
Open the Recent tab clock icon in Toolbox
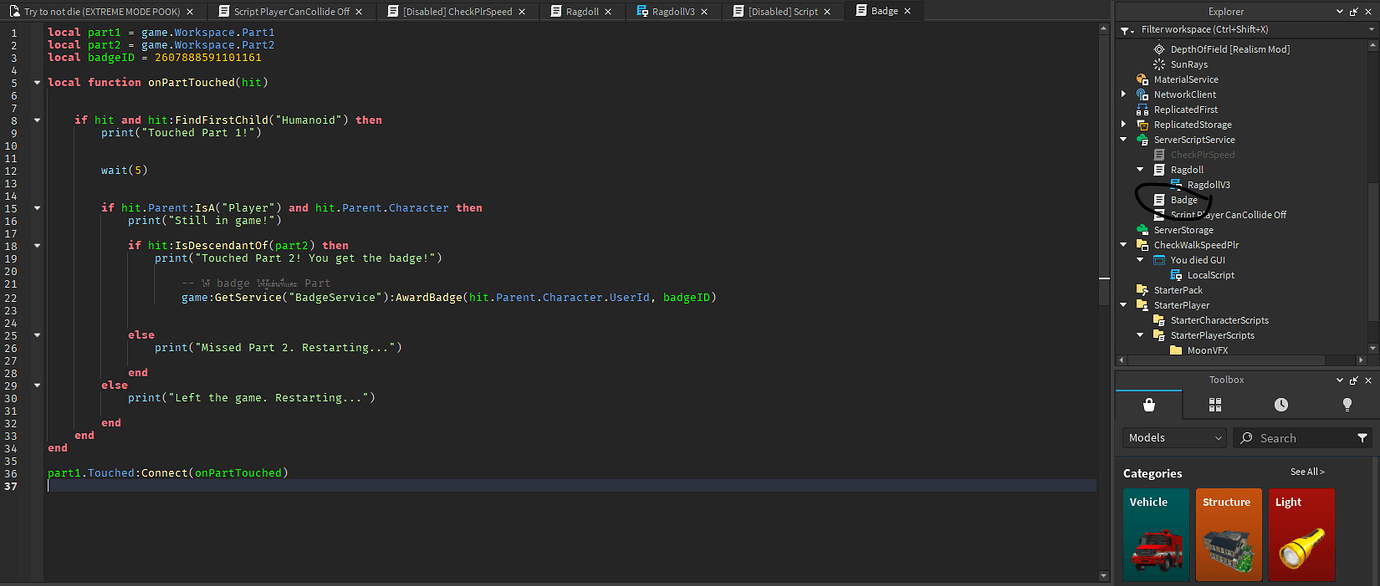click(1280, 404)
